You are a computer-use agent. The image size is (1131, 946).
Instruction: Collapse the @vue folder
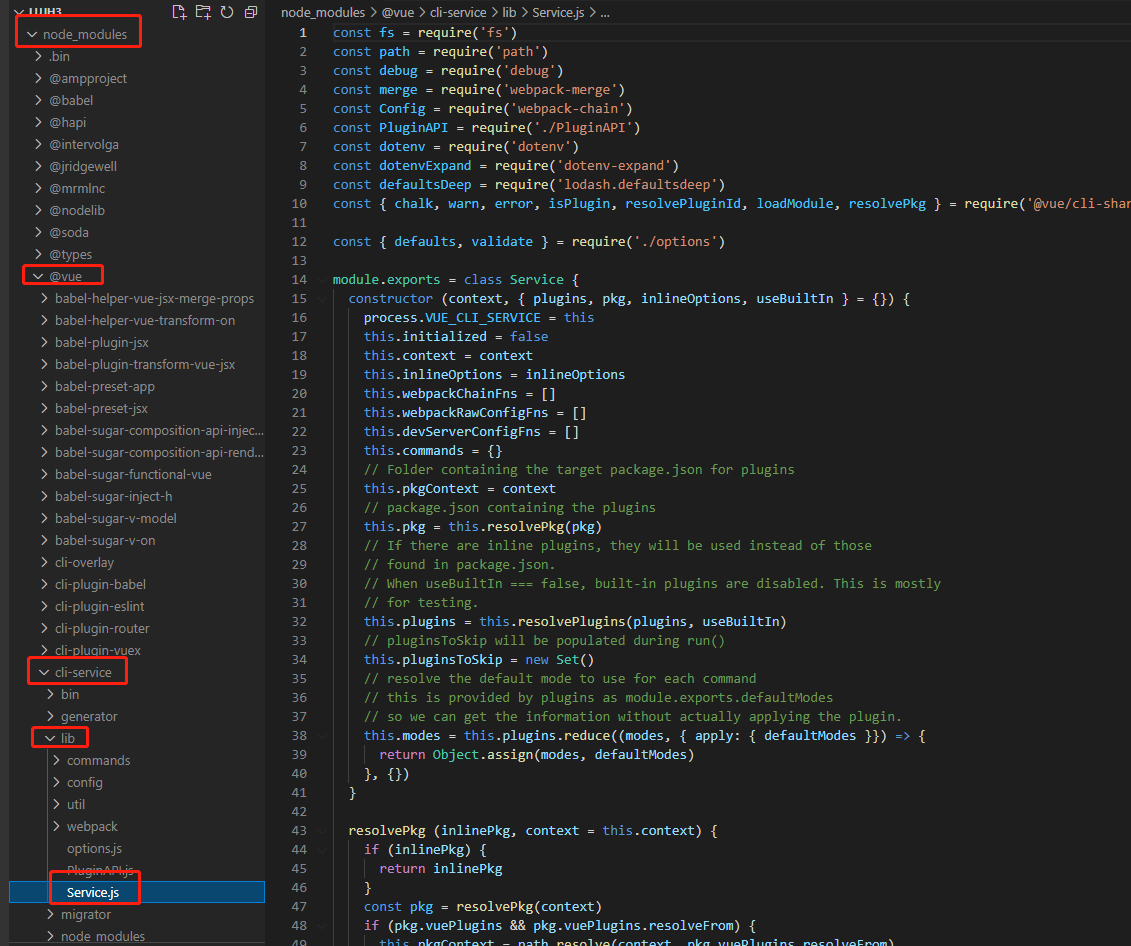click(39, 276)
